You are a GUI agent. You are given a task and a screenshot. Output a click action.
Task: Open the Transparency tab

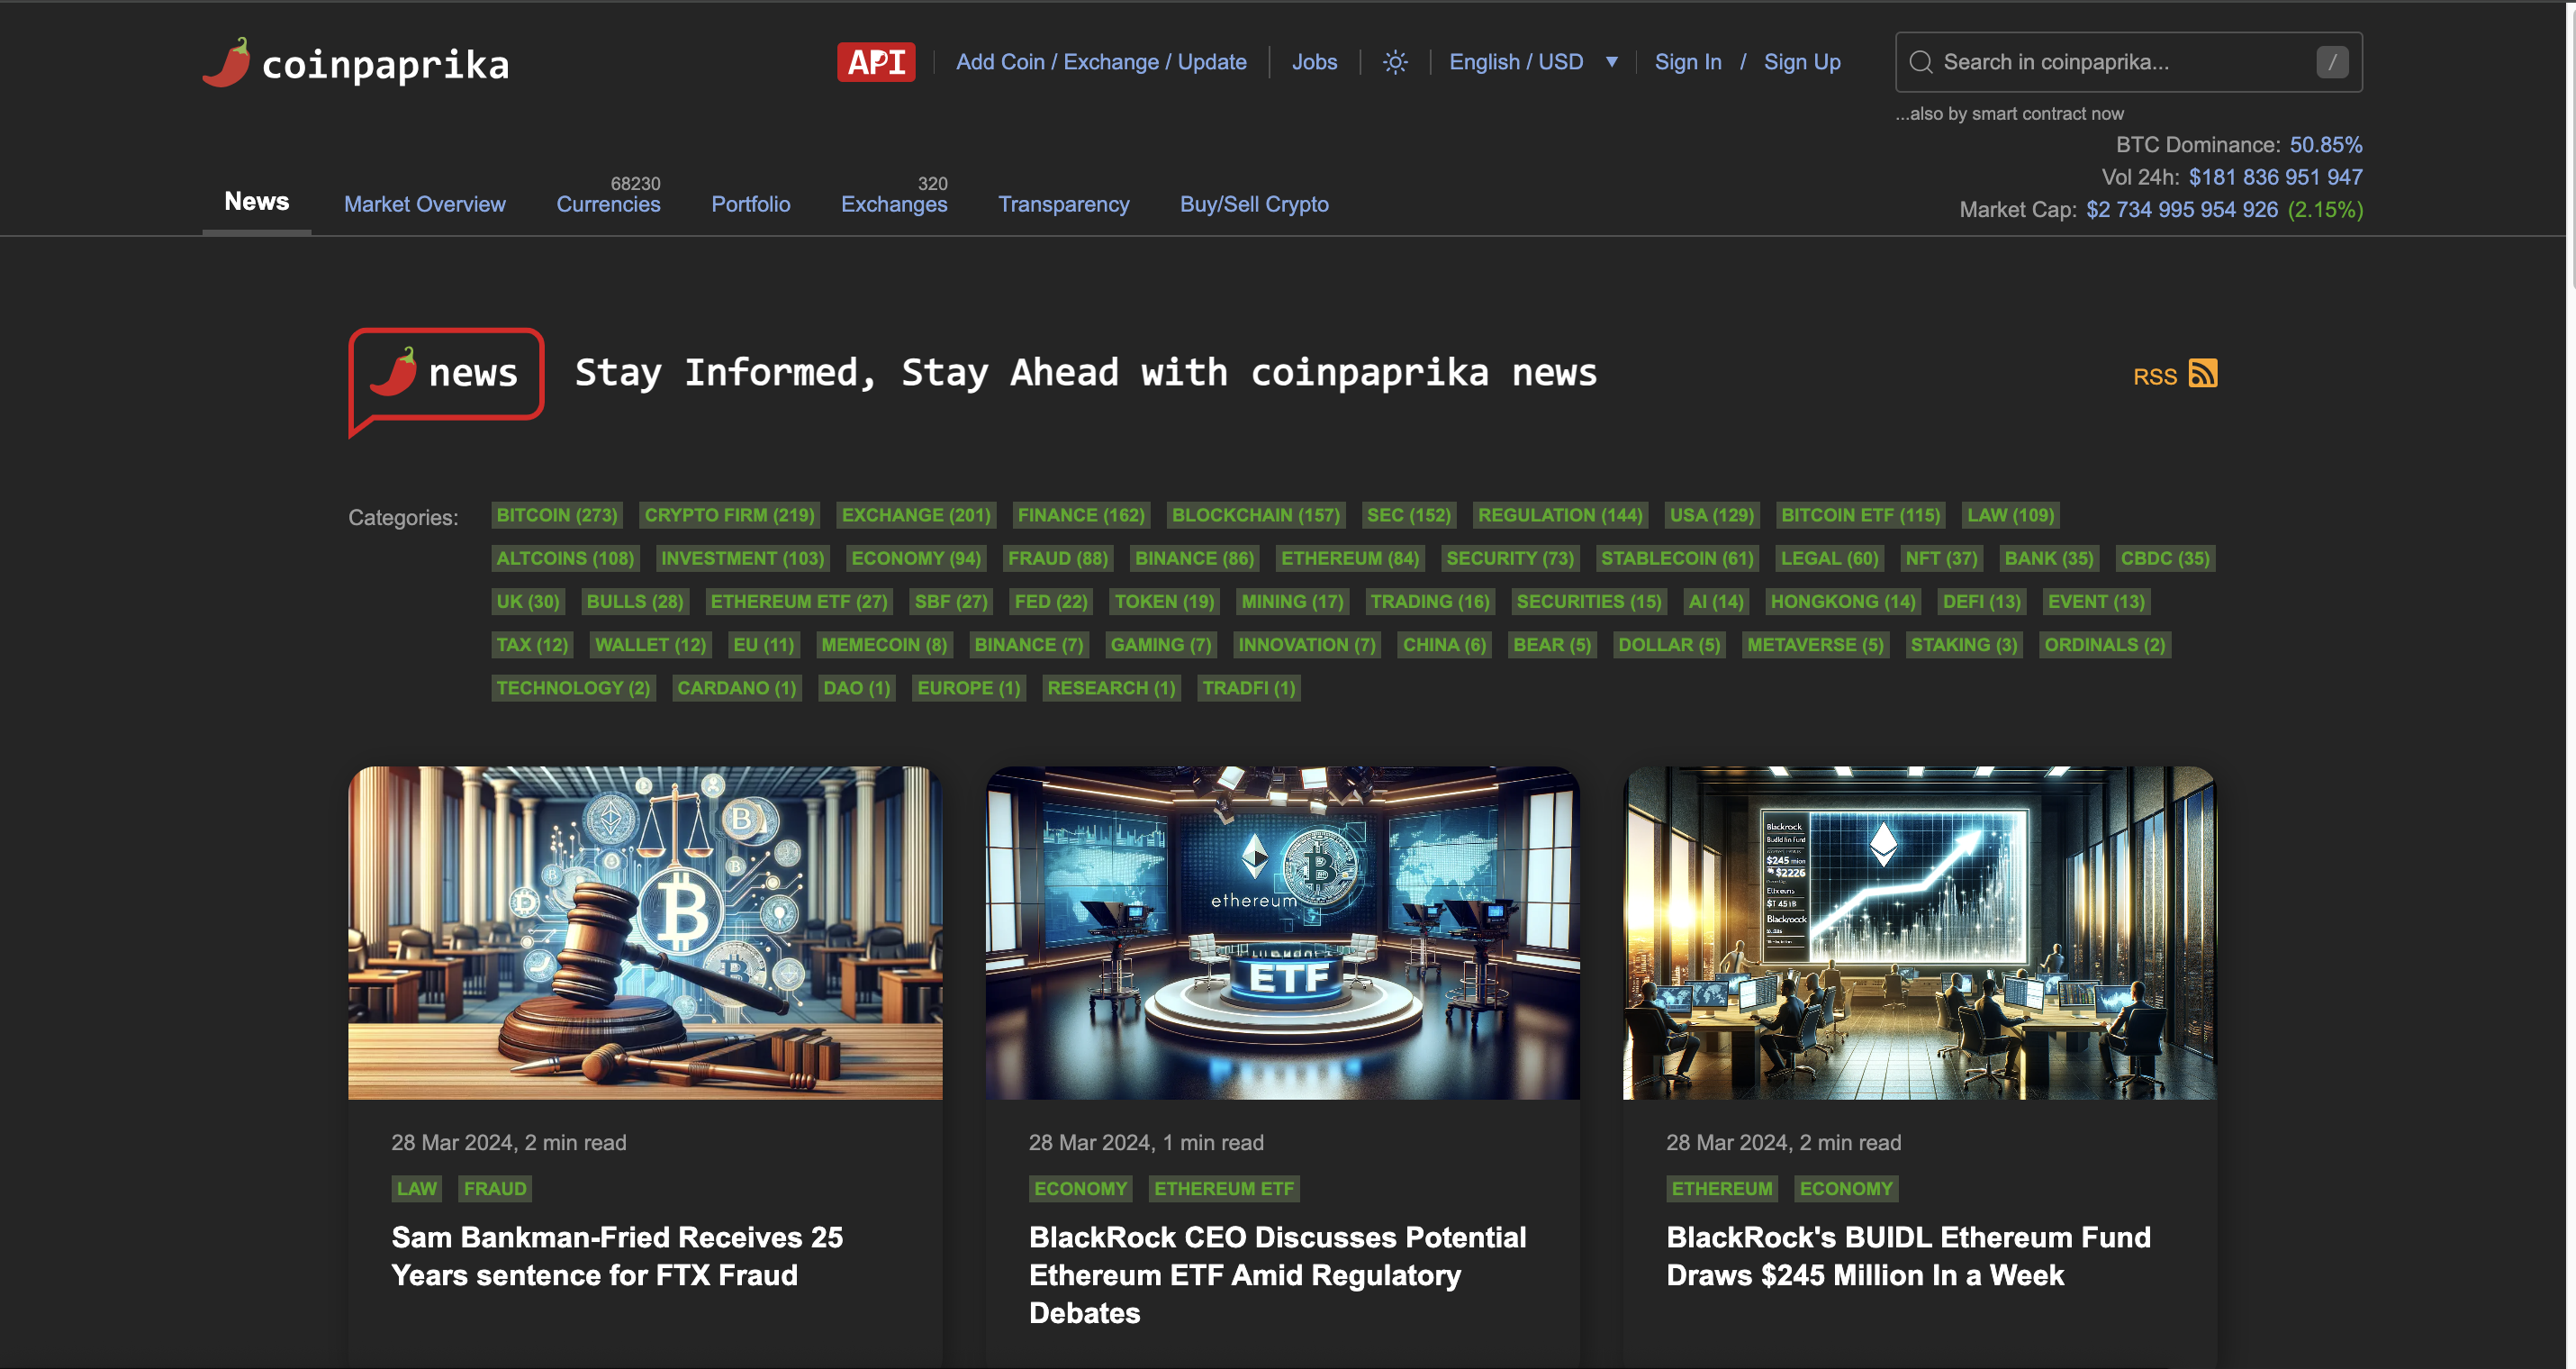coord(1063,204)
